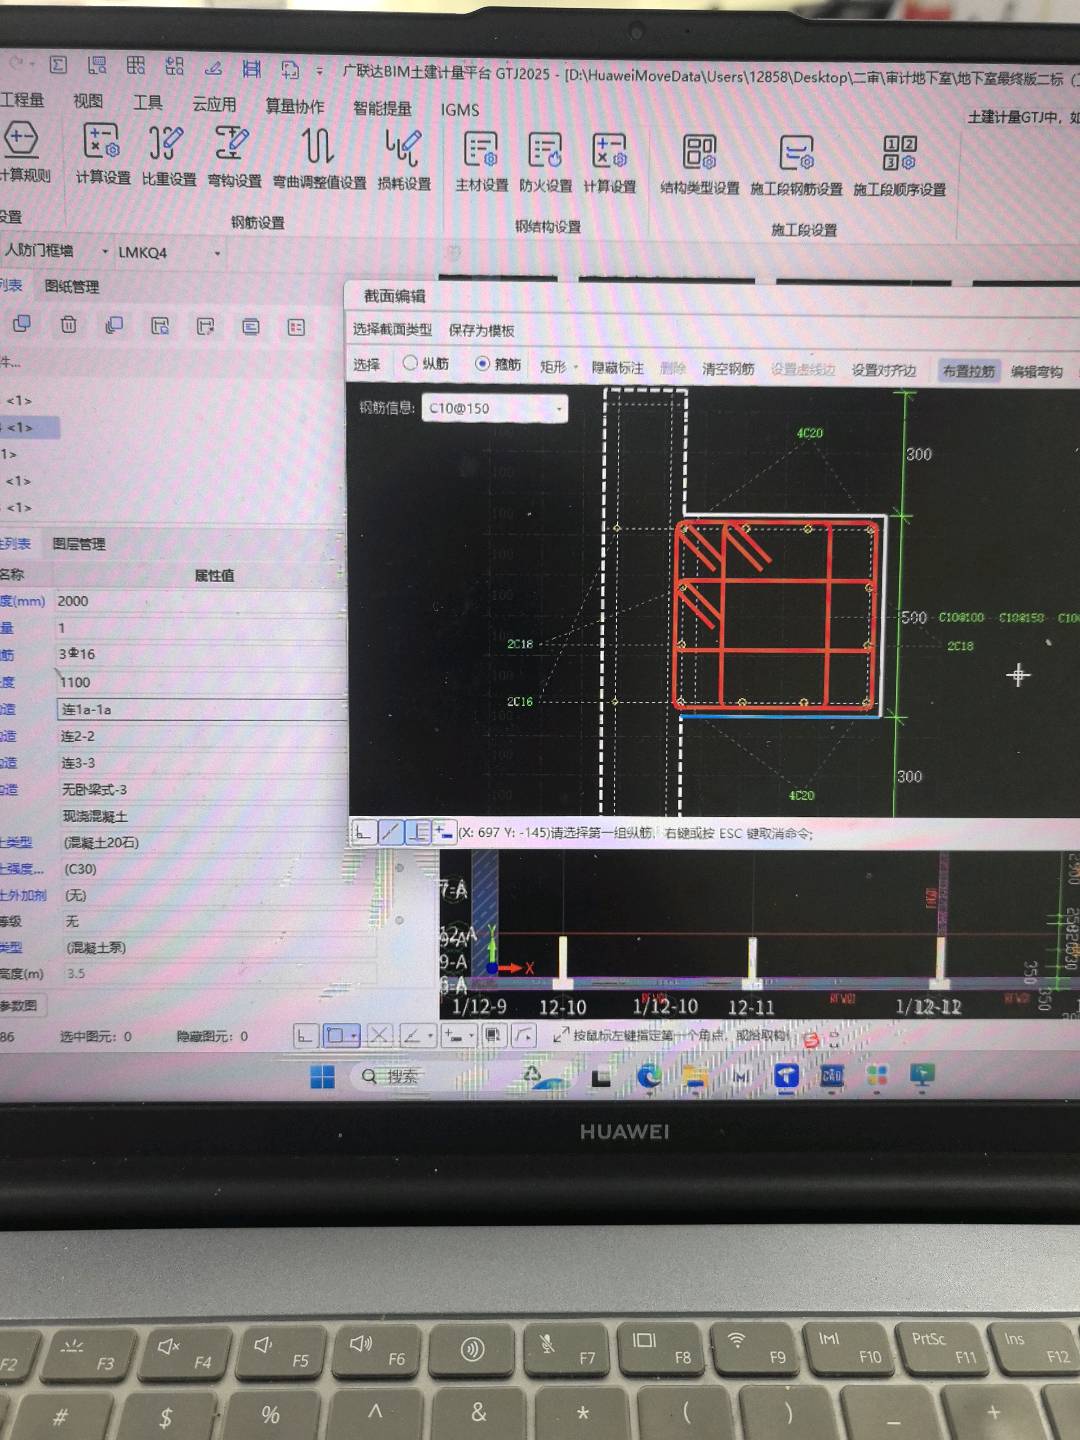The width and height of the screenshot is (1080, 1440).
Task: Open the 防火设置 tool
Action: (546, 162)
